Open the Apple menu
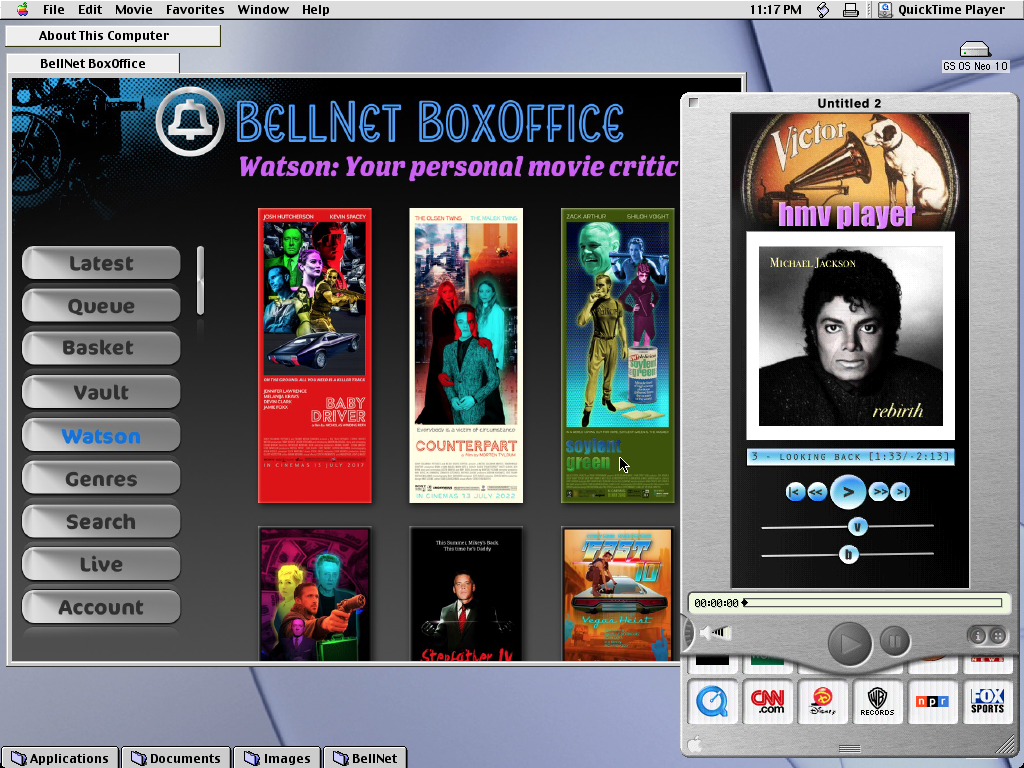 (22, 10)
